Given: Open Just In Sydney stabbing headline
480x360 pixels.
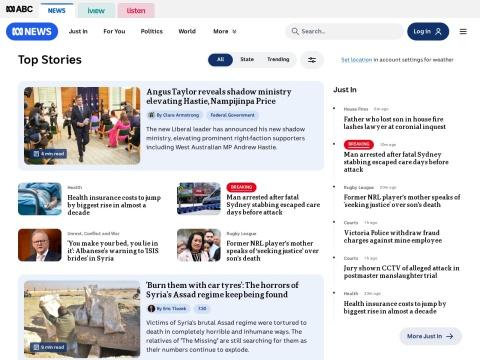Looking at the screenshot, I should point(396,162).
